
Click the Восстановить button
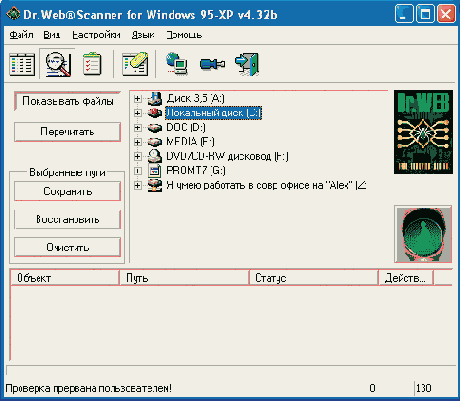click(x=67, y=219)
